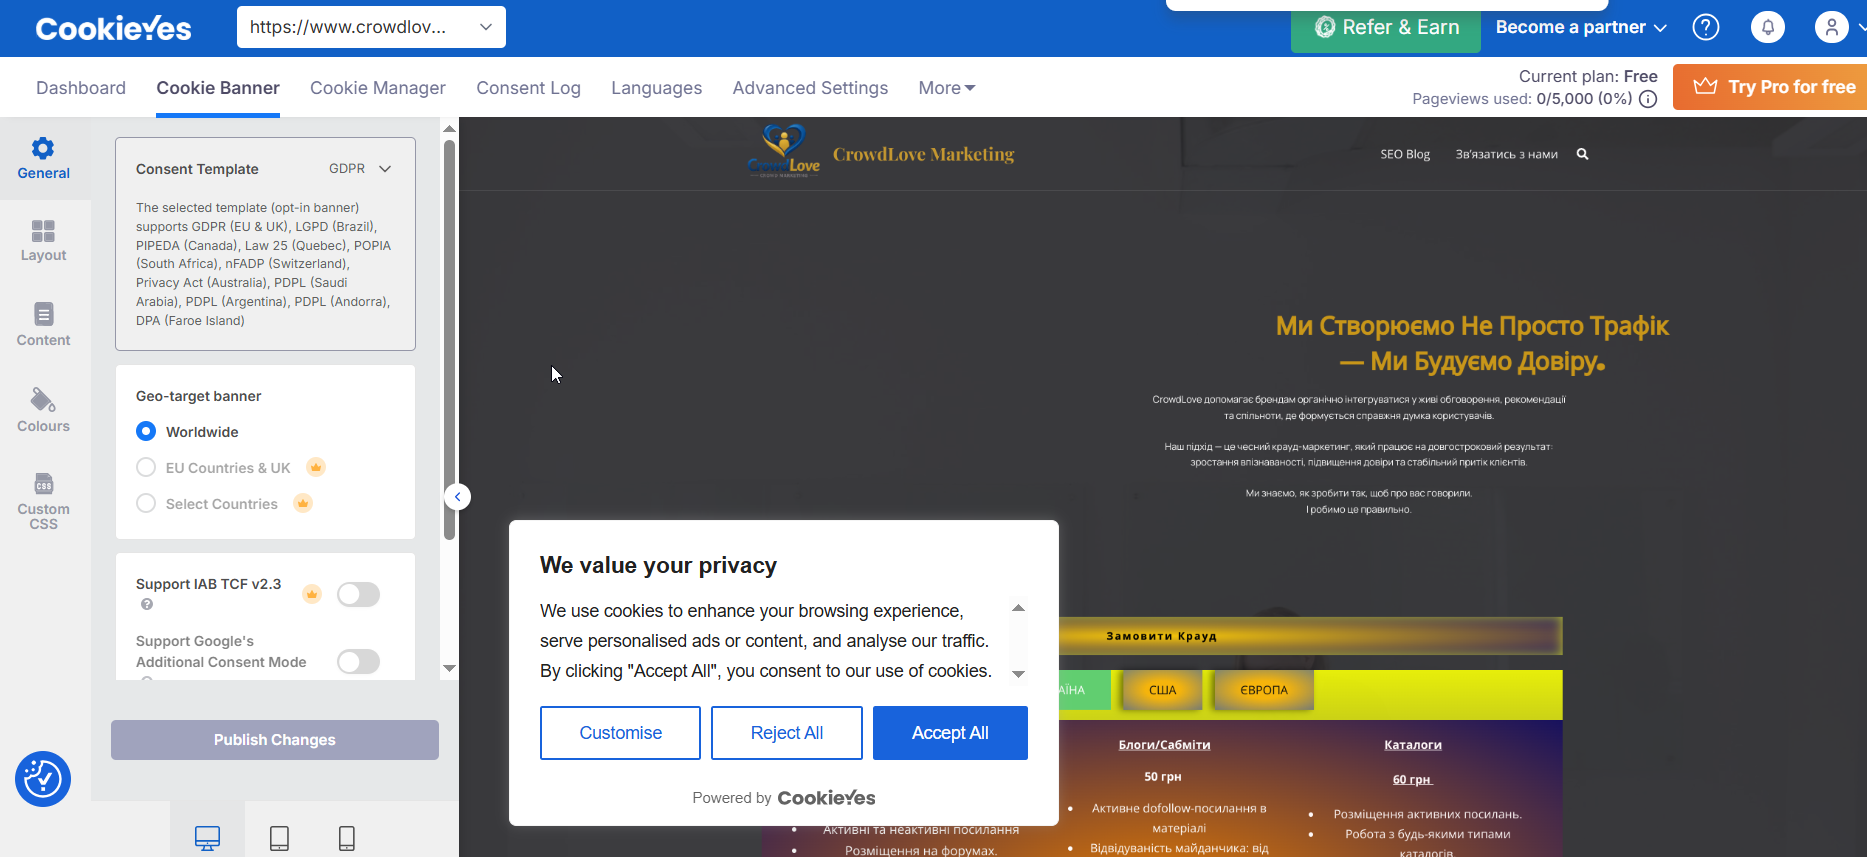Image resolution: width=1867 pixels, height=857 pixels.
Task: Select the Cookie Banner tab
Action: [x=218, y=88]
